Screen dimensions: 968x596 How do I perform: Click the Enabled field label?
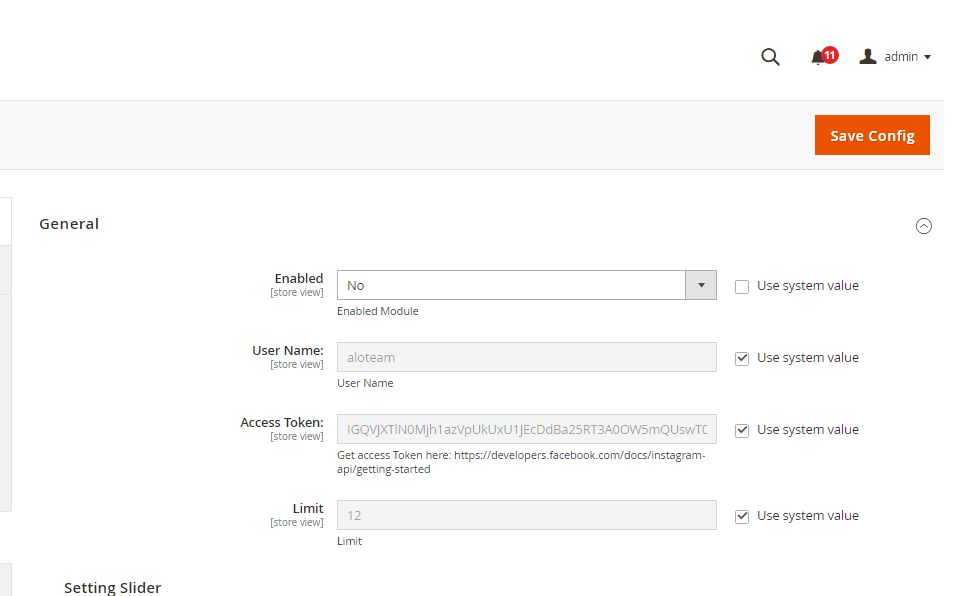point(299,278)
